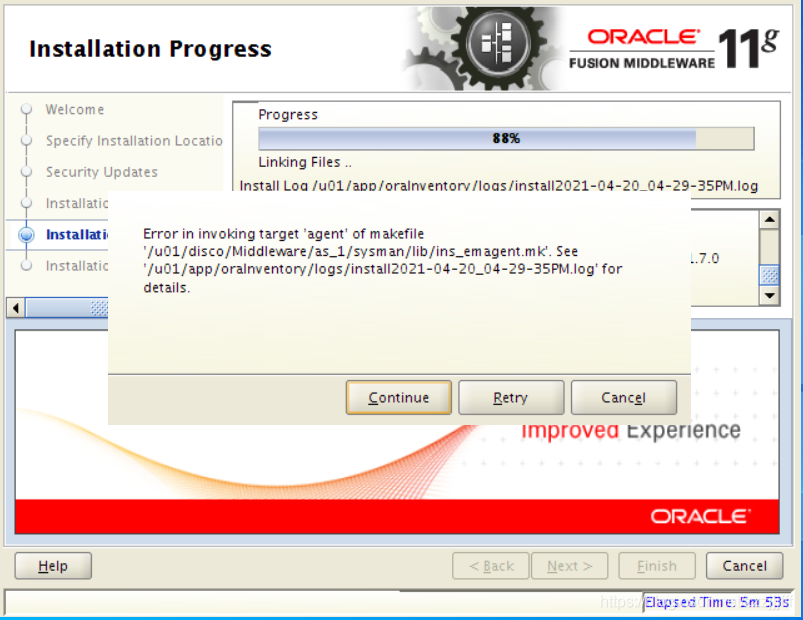Cancel the error dialog

(x=624, y=397)
